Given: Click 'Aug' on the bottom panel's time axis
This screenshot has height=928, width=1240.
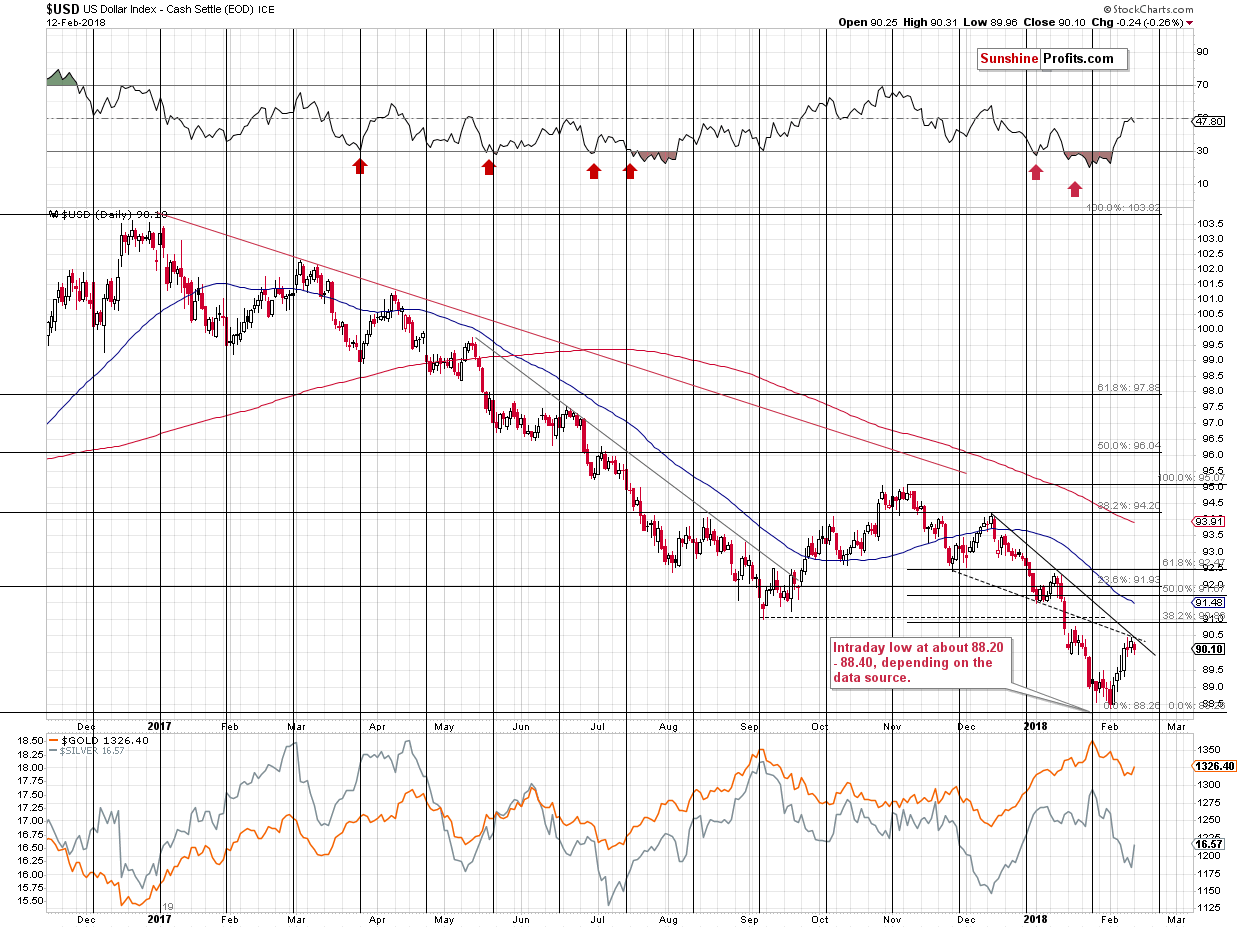Looking at the screenshot, I should pyautogui.click(x=670, y=919).
